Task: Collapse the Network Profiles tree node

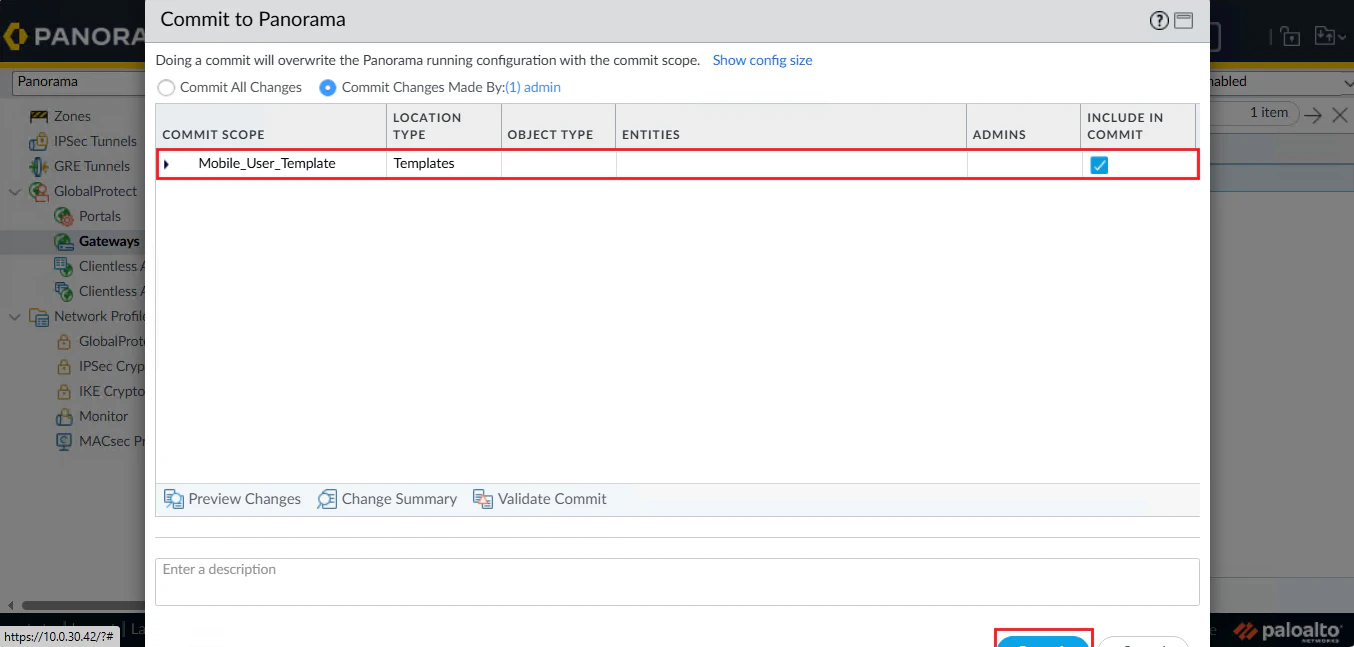Action: [x=15, y=316]
